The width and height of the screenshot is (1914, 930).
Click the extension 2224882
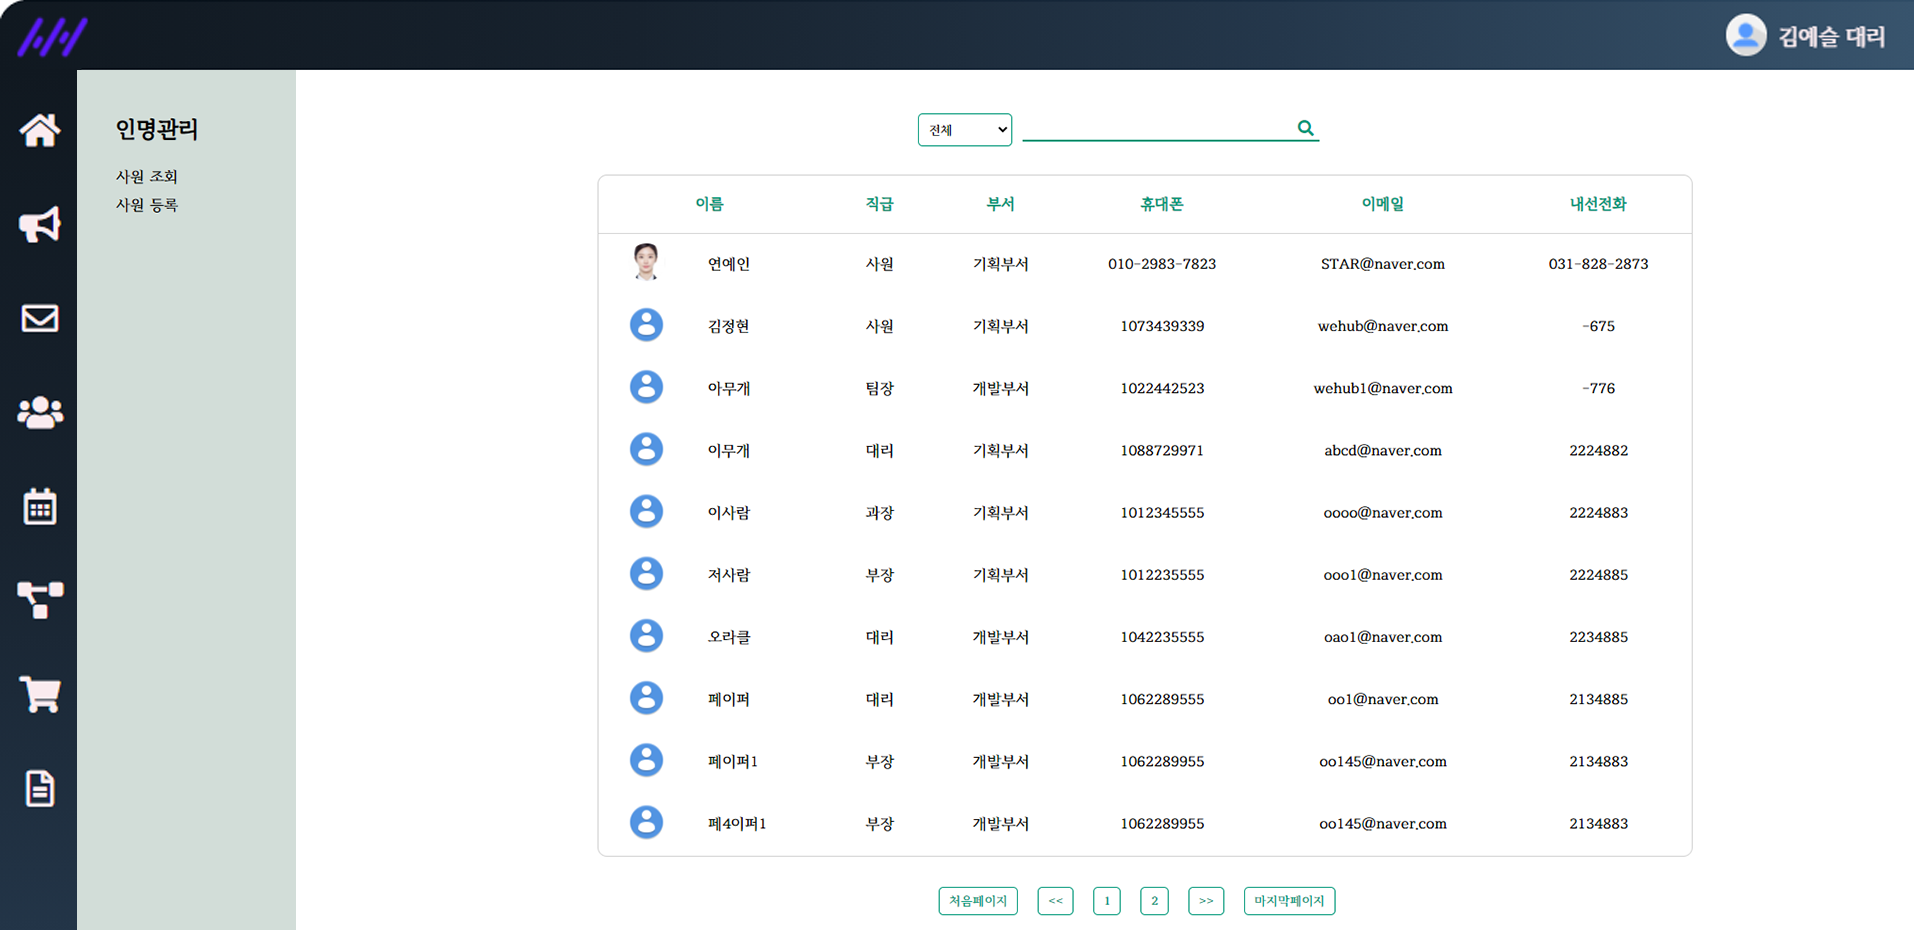pyautogui.click(x=1598, y=450)
